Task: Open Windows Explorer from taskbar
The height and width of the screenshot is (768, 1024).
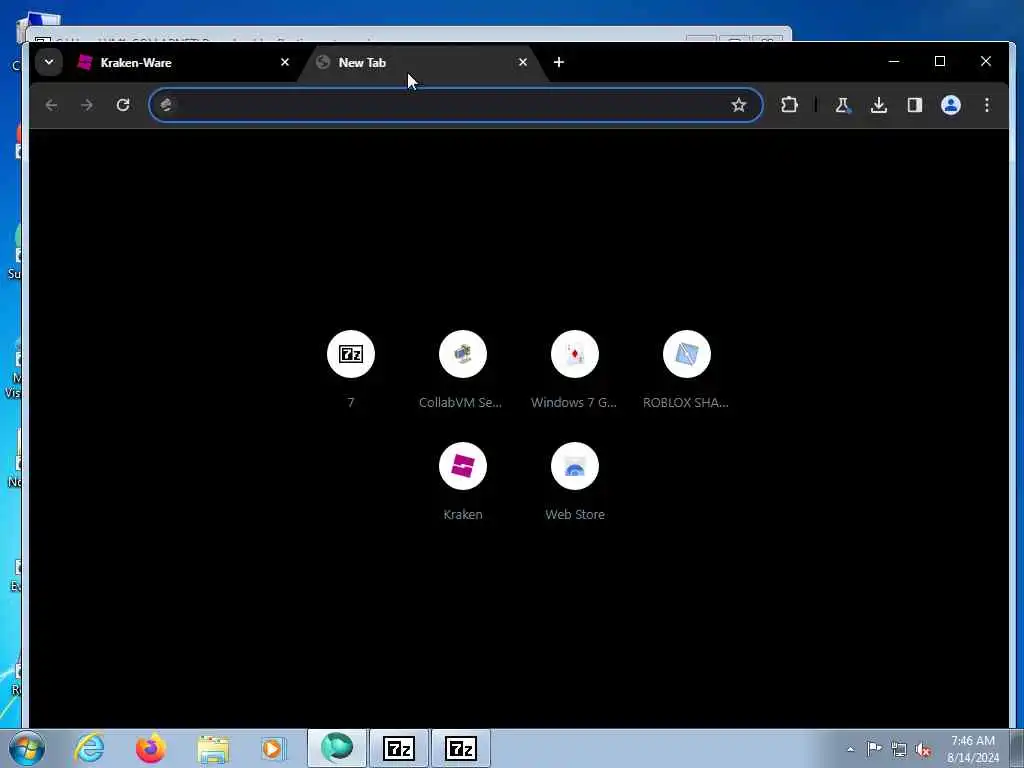Action: pos(213,748)
